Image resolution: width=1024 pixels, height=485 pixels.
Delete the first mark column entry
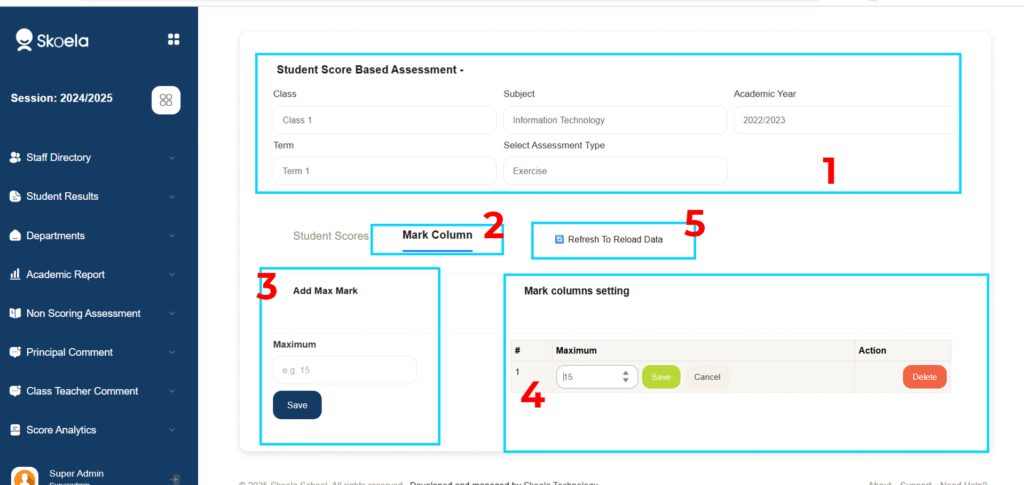924,377
